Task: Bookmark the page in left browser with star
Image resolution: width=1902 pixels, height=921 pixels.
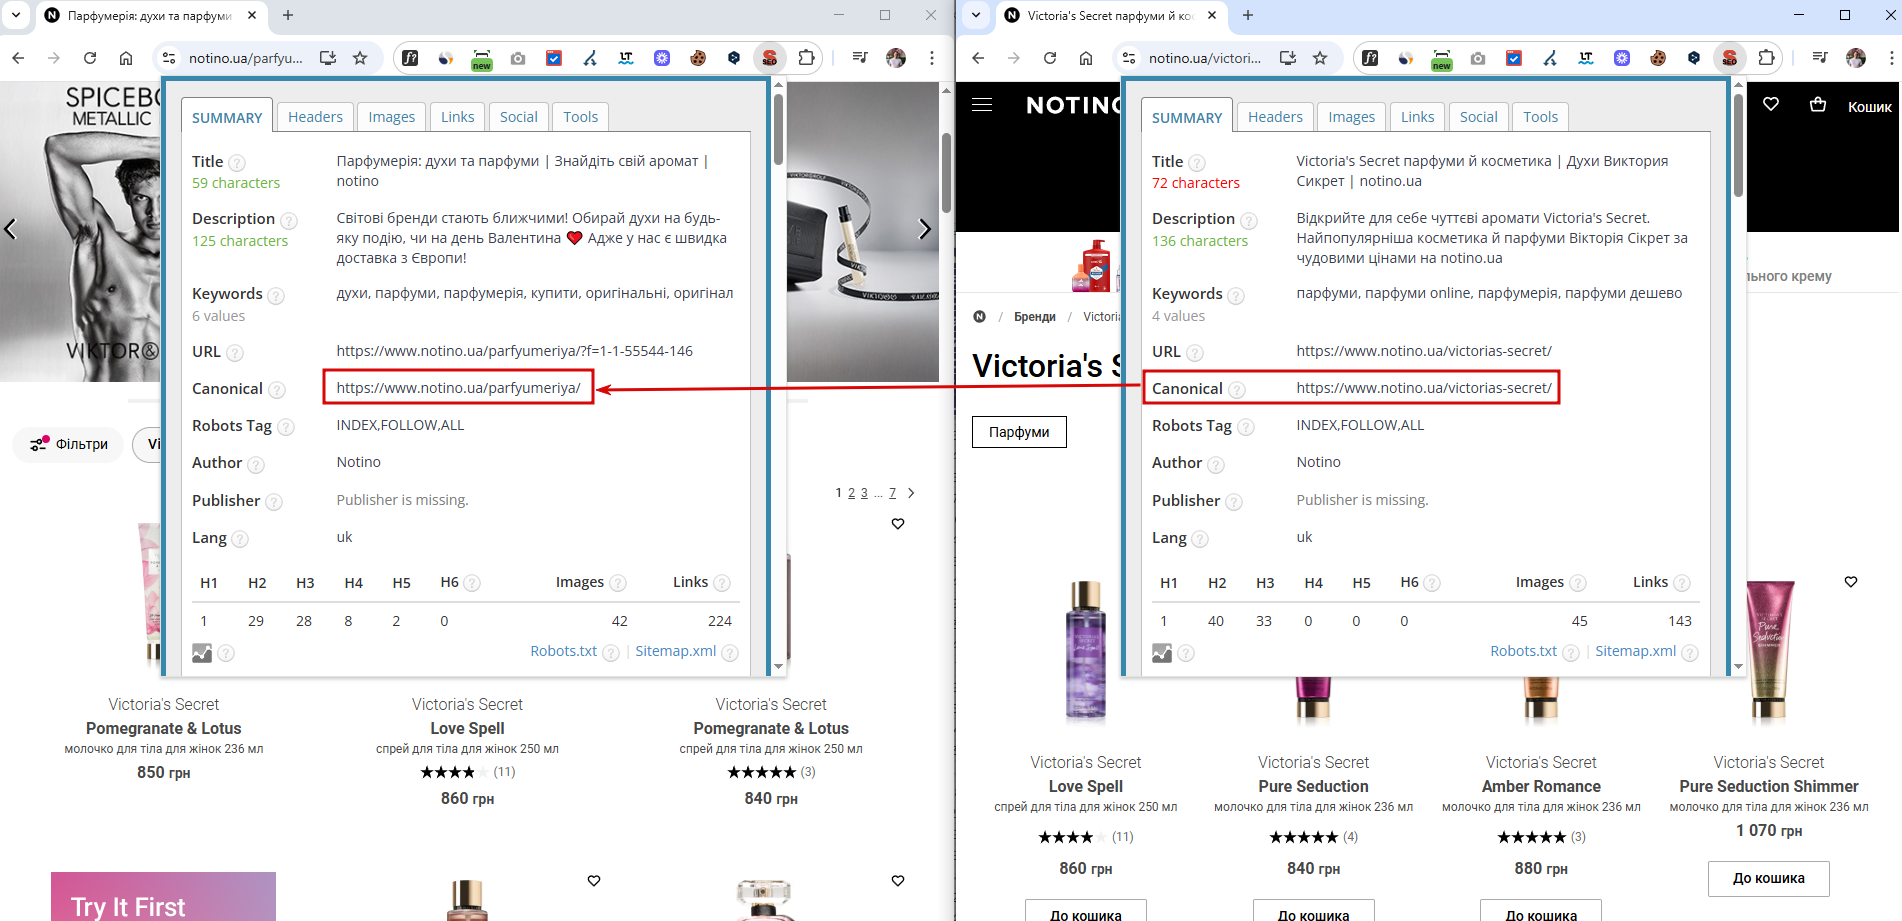Action: click(x=360, y=58)
